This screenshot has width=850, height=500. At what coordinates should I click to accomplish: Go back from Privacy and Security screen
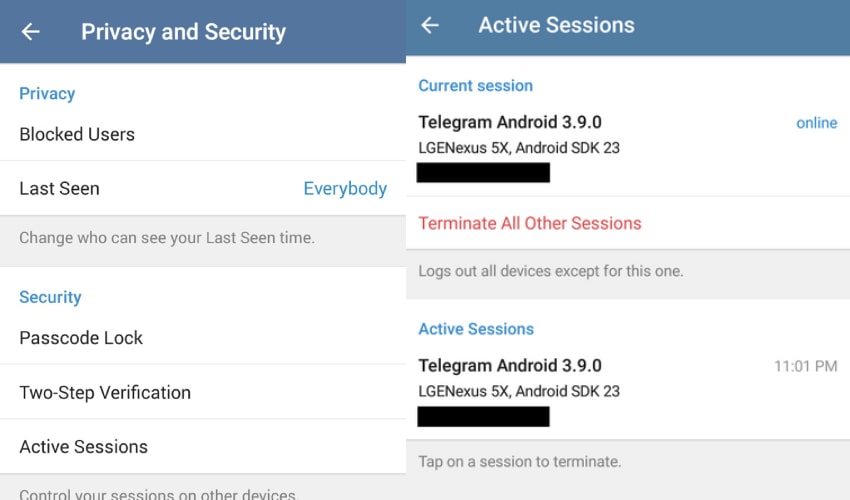point(30,31)
